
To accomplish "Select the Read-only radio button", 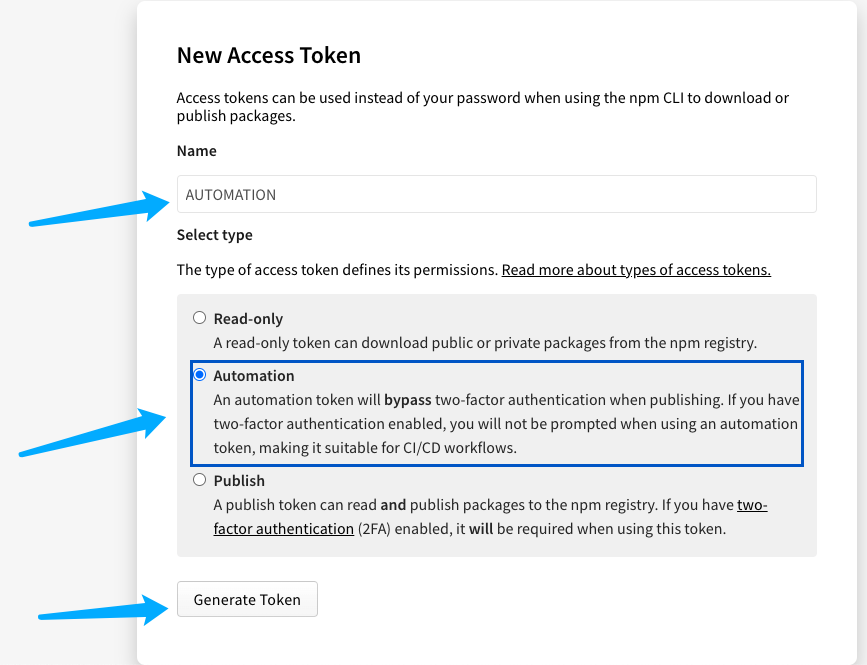I will [x=199, y=318].
